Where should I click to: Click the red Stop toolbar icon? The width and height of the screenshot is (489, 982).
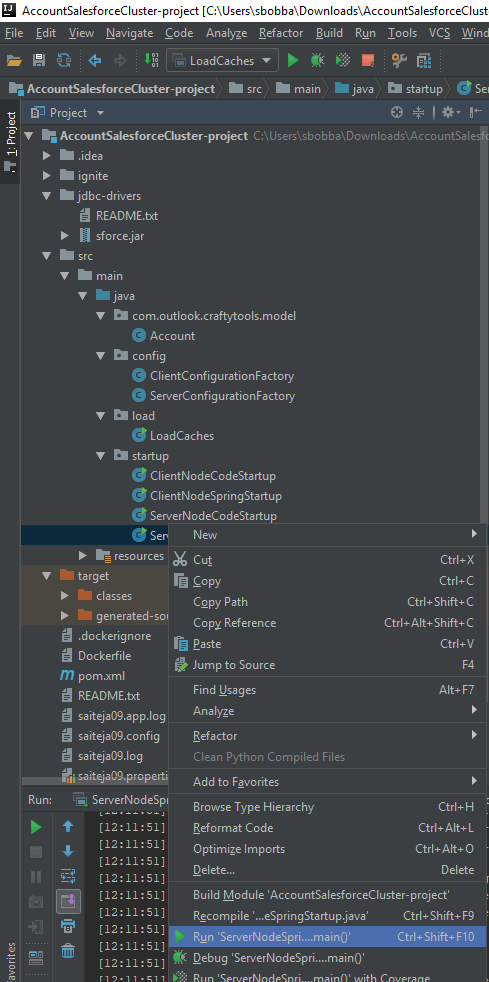[x=368, y=61]
